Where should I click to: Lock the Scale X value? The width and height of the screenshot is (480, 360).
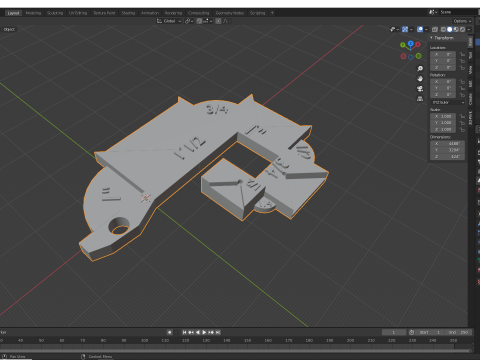pos(462,116)
